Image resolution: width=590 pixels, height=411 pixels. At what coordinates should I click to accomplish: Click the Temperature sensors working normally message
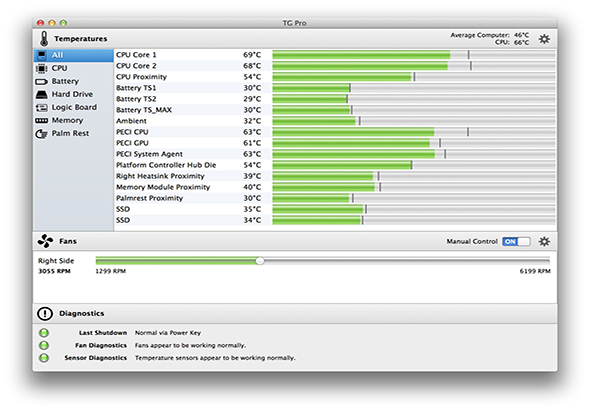[x=215, y=358]
